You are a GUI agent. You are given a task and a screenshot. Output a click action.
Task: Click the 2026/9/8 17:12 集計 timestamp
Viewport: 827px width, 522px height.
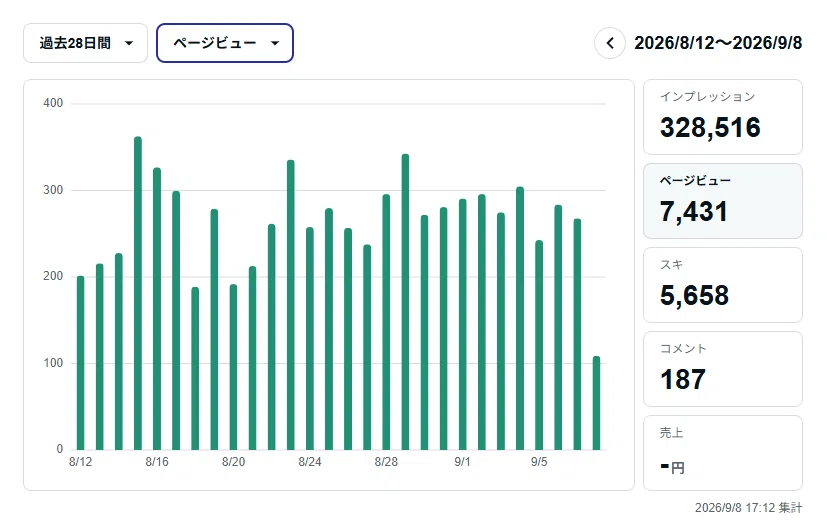pos(748,508)
